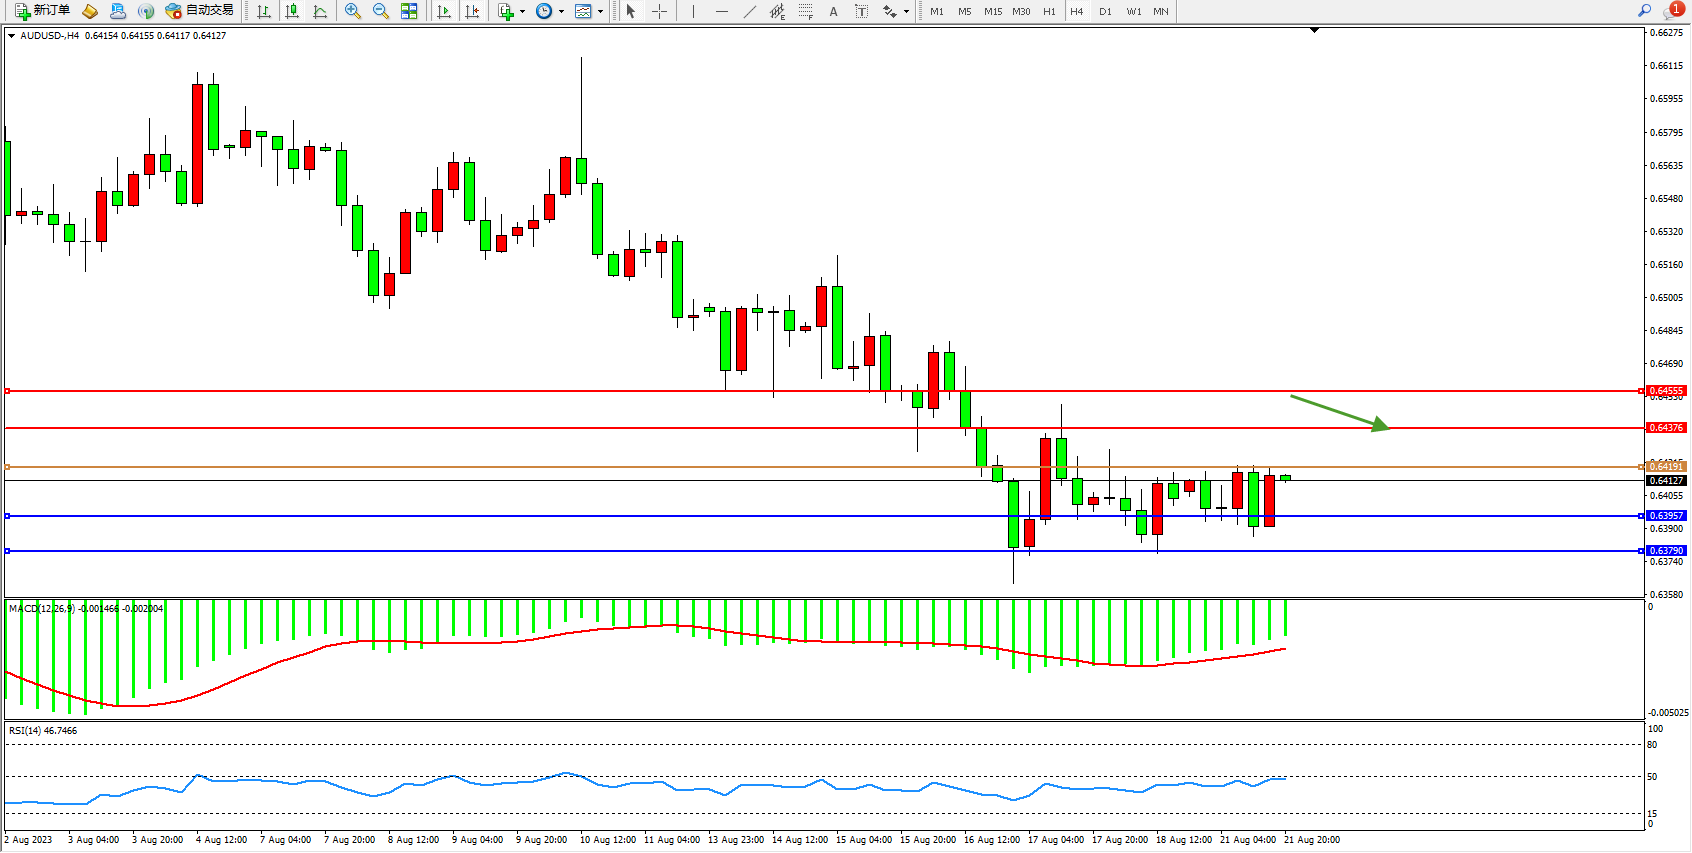Viewport: 1692px width, 853px height.
Task: Switch chart to candlestick display
Action: pos(292,11)
